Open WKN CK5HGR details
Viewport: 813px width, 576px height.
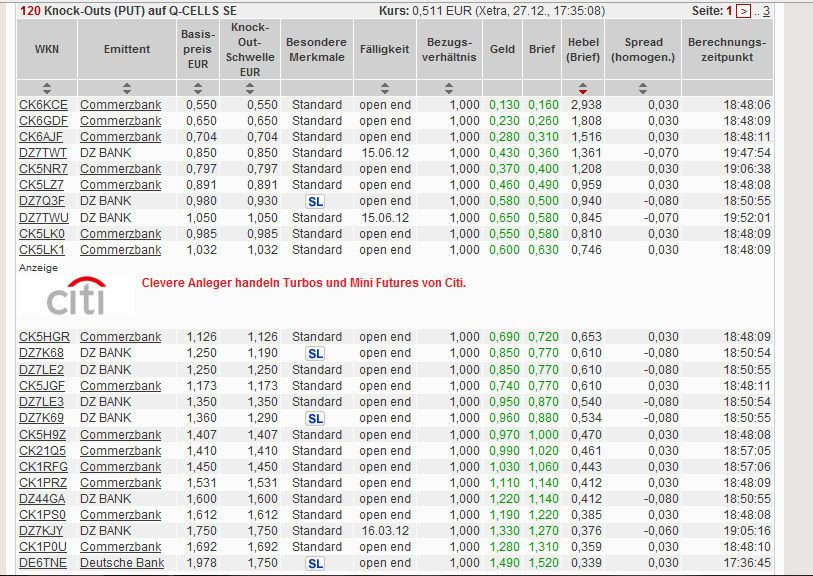click(45, 337)
